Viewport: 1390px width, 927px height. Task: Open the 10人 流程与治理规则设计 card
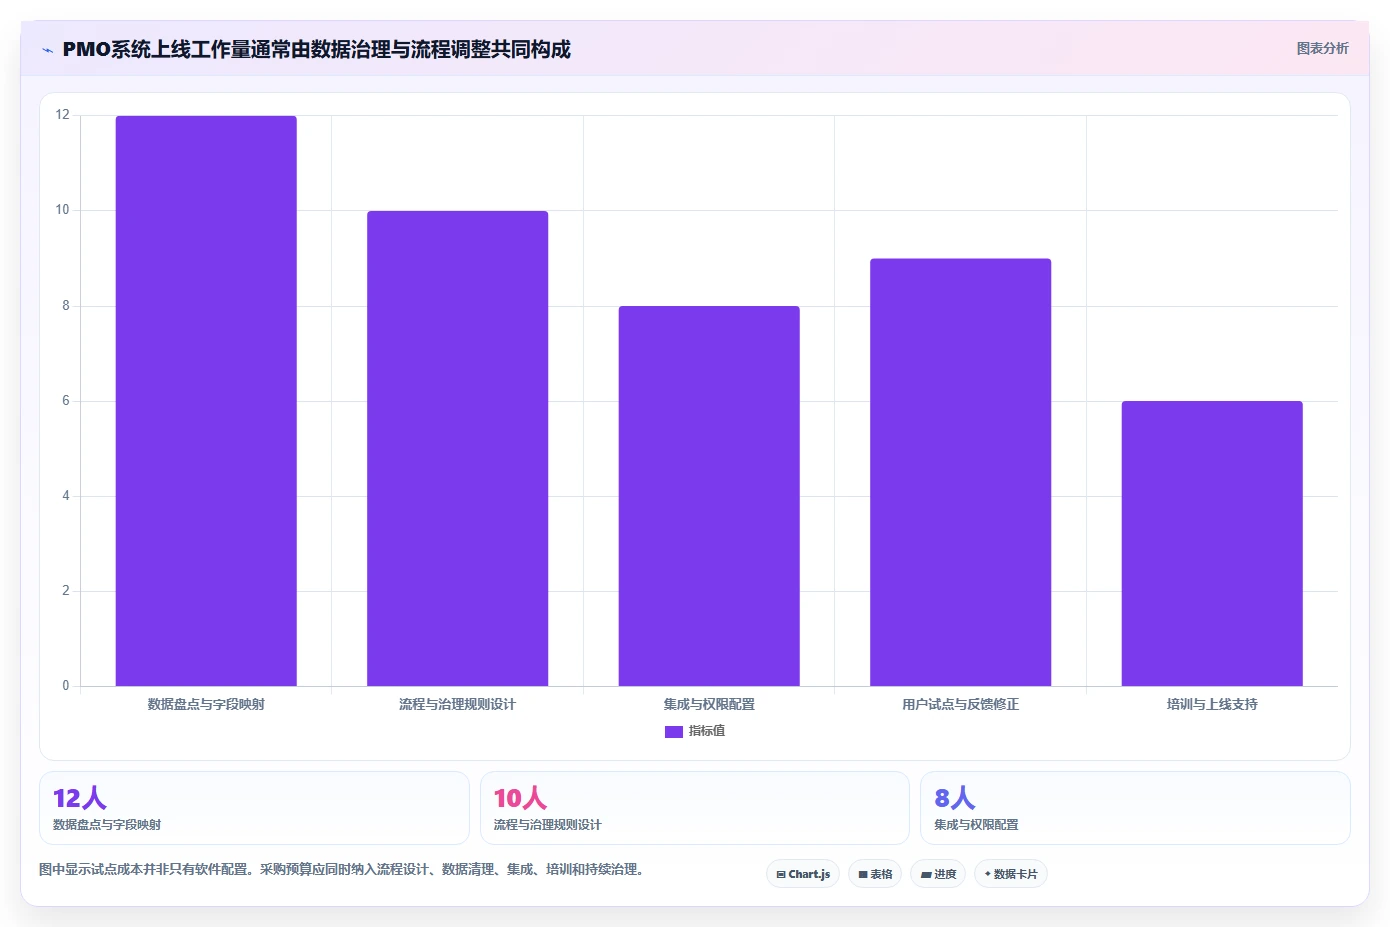[x=695, y=808]
